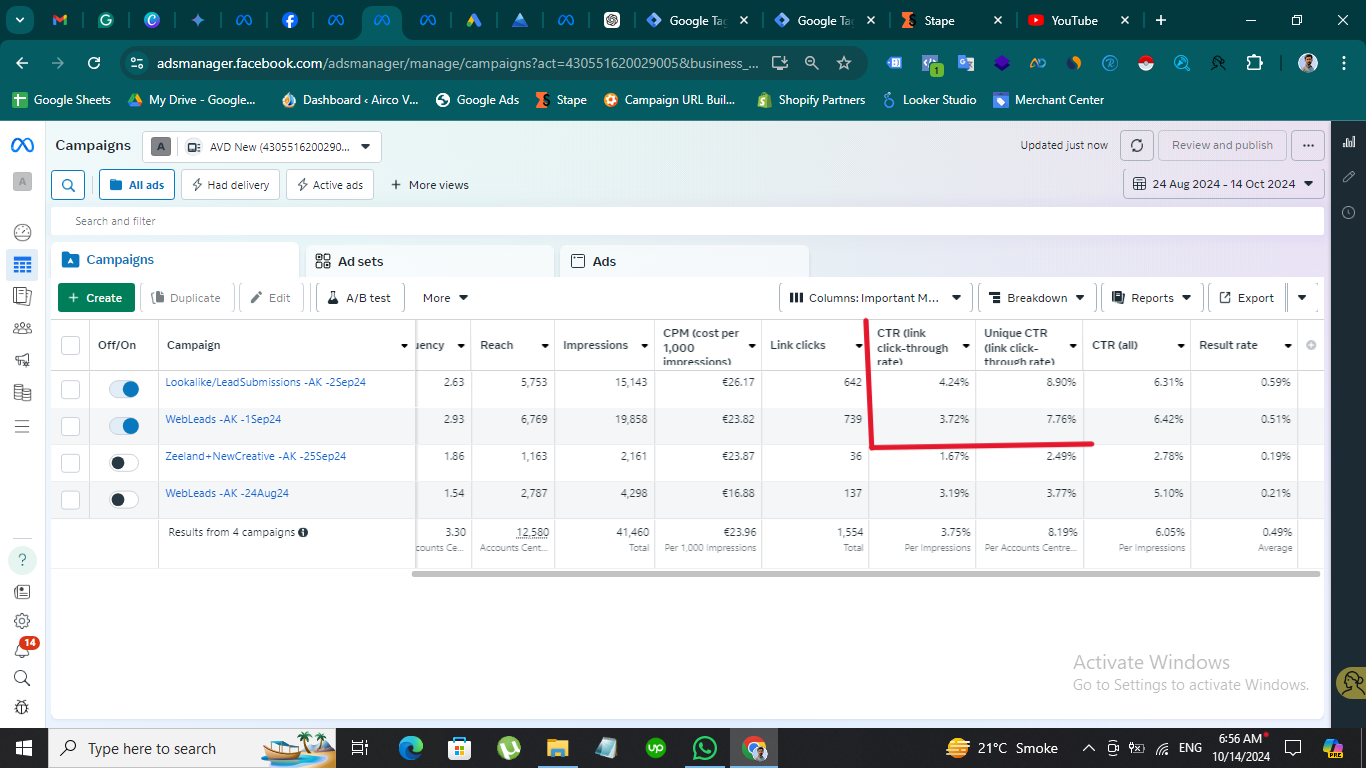The width and height of the screenshot is (1366, 768).
Task: Click the refresh data icon button
Action: pyautogui.click(x=1137, y=145)
